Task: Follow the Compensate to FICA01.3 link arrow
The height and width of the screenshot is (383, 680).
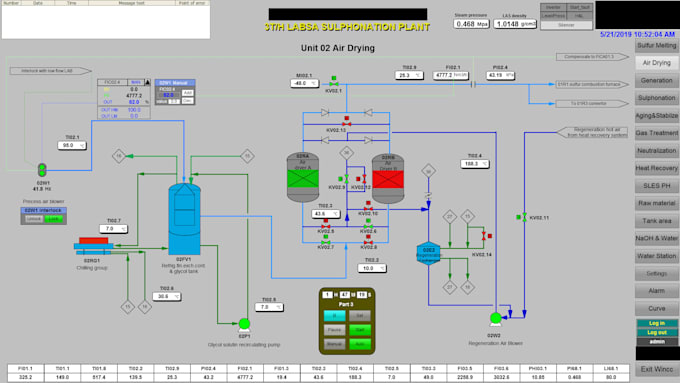Action: 592,57
